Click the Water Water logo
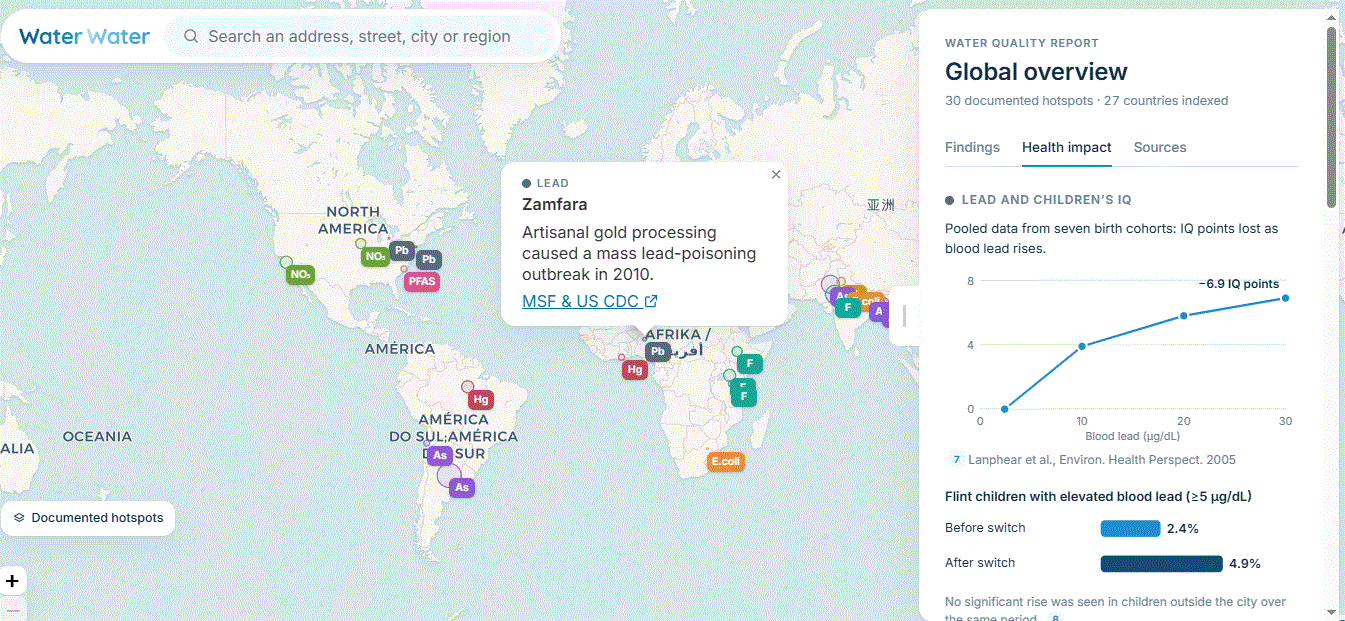 [84, 37]
